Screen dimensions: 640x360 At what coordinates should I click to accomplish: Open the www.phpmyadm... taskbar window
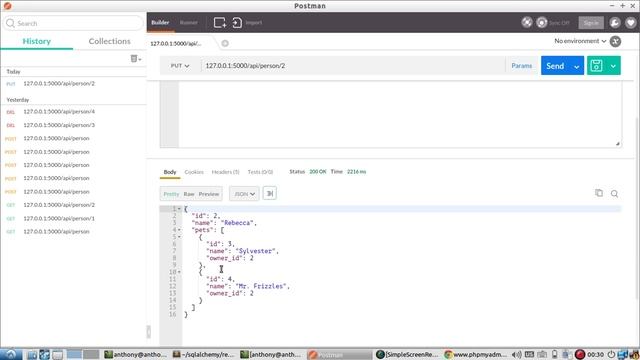tap(476, 354)
